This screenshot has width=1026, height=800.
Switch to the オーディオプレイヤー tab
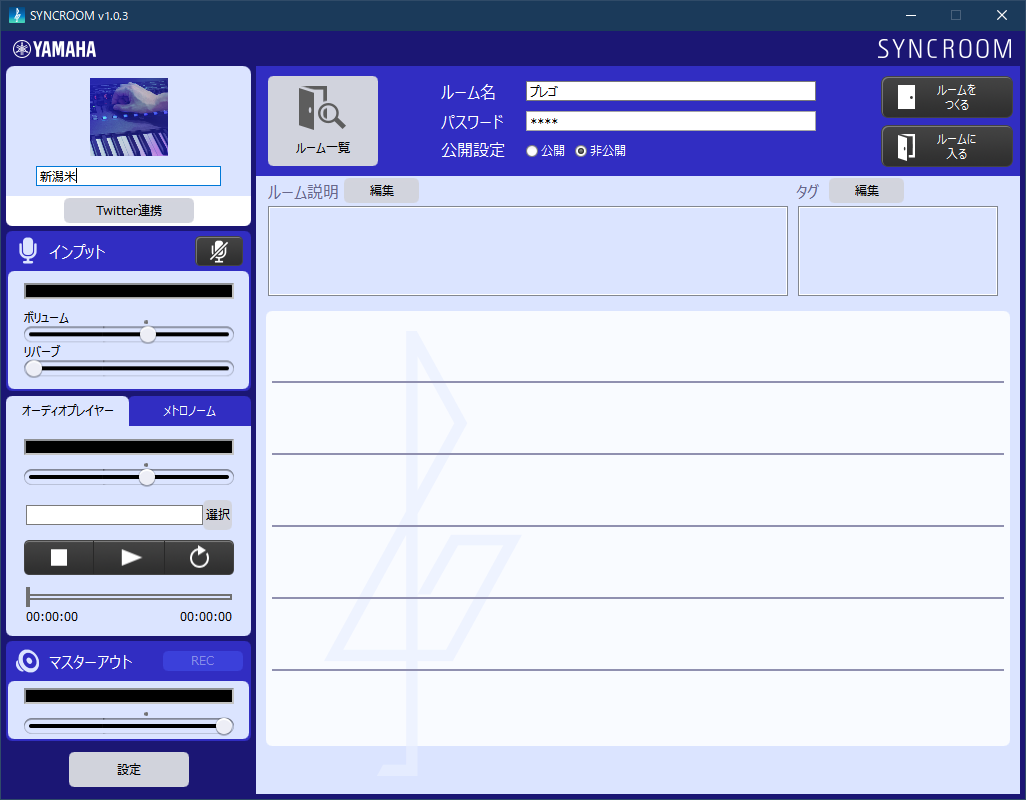[68, 411]
